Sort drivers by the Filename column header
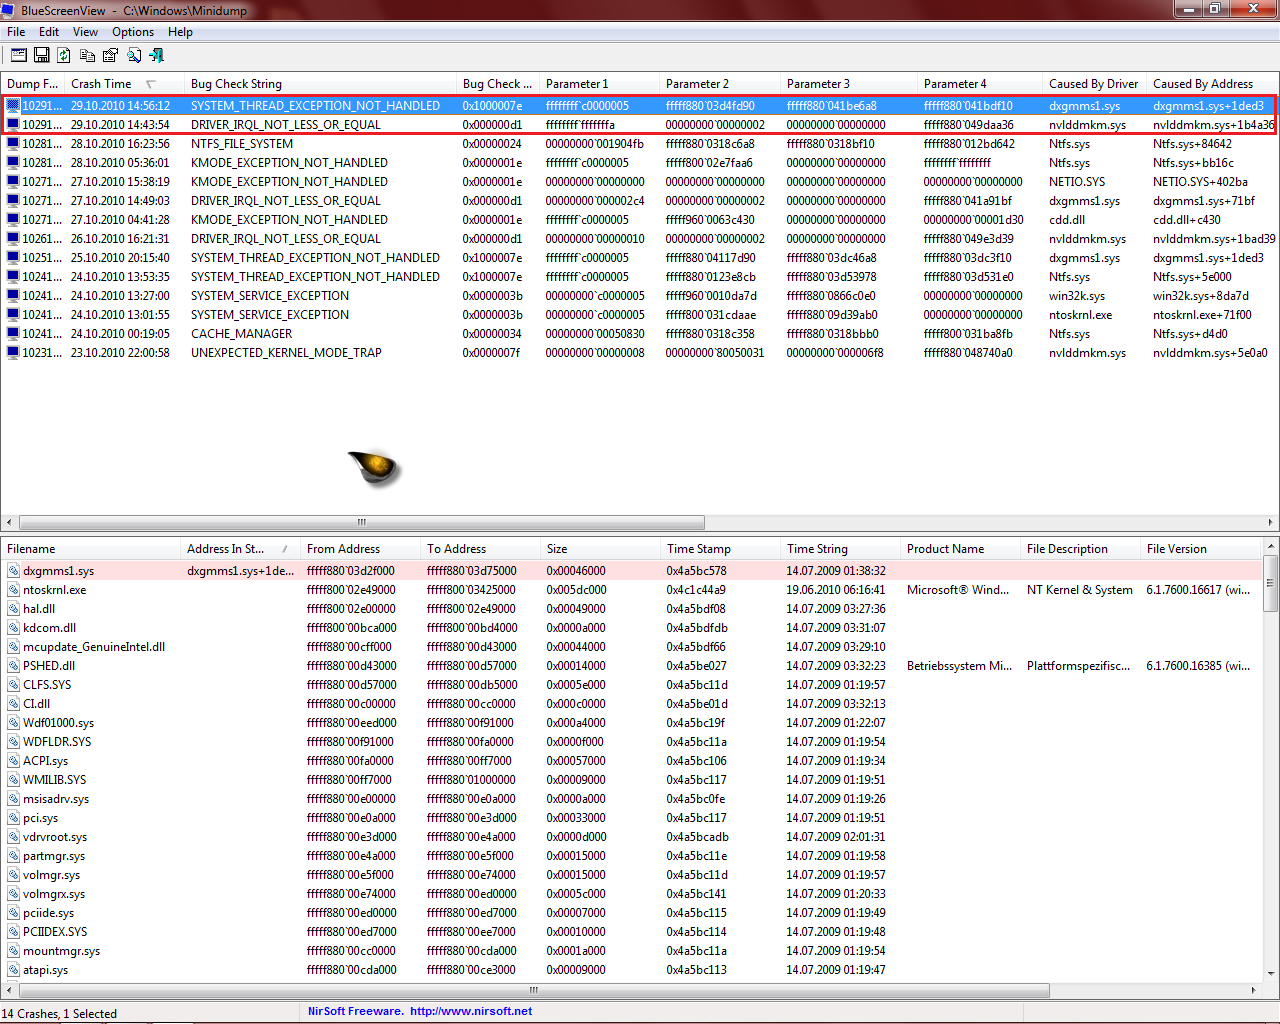Screen dimensions: 1280x1024 point(91,549)
